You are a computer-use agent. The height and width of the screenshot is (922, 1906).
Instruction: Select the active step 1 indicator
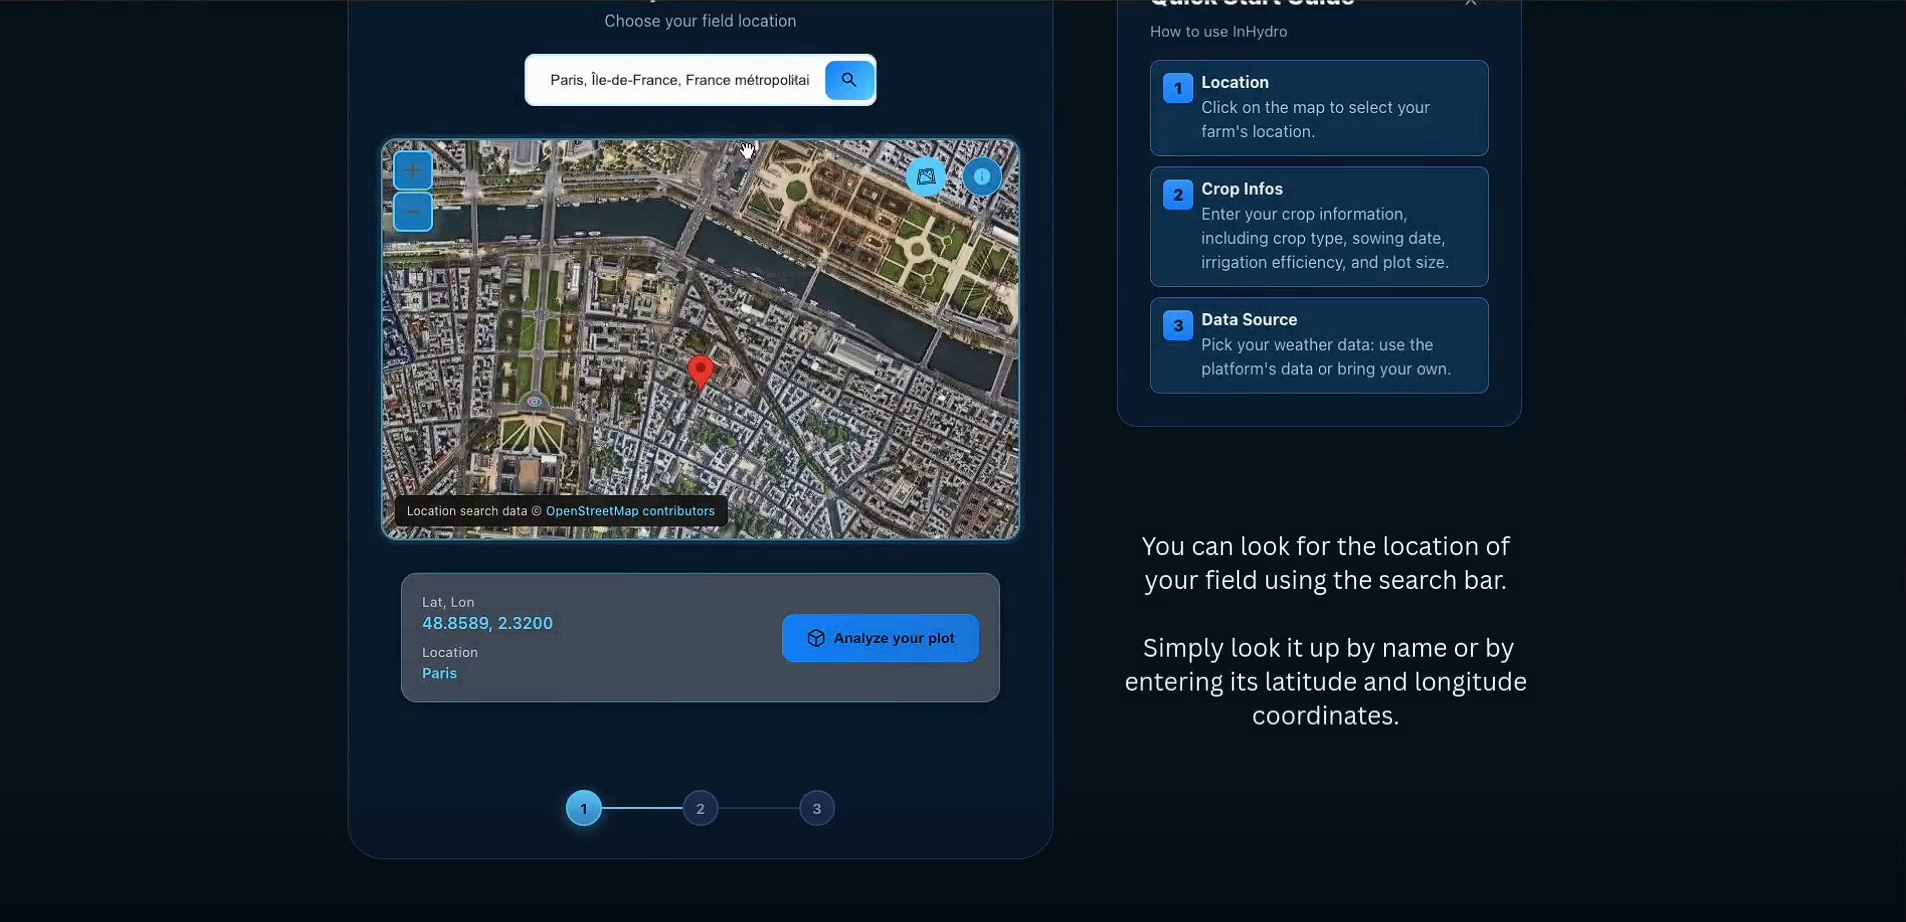coord(584,807)
